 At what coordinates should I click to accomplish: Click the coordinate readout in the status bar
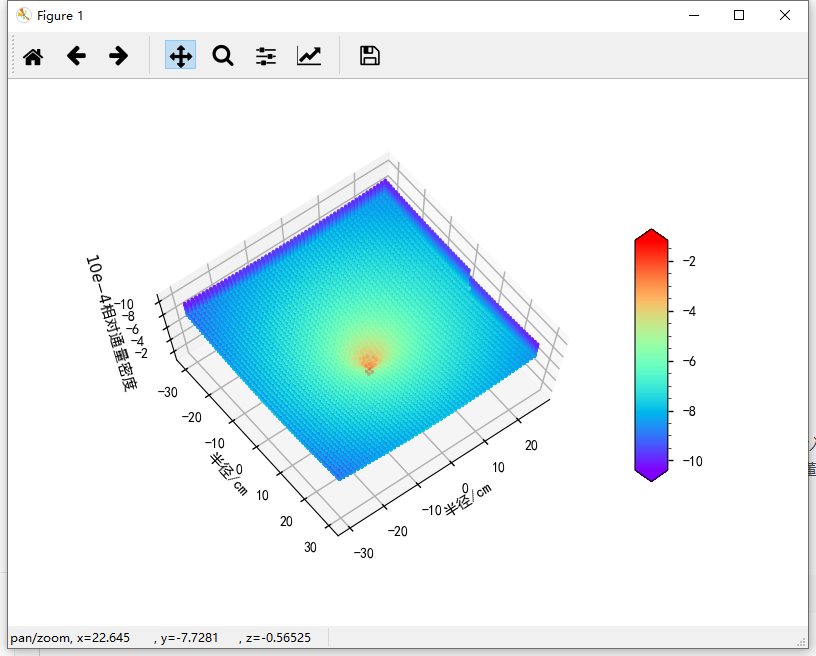point(160,637)
